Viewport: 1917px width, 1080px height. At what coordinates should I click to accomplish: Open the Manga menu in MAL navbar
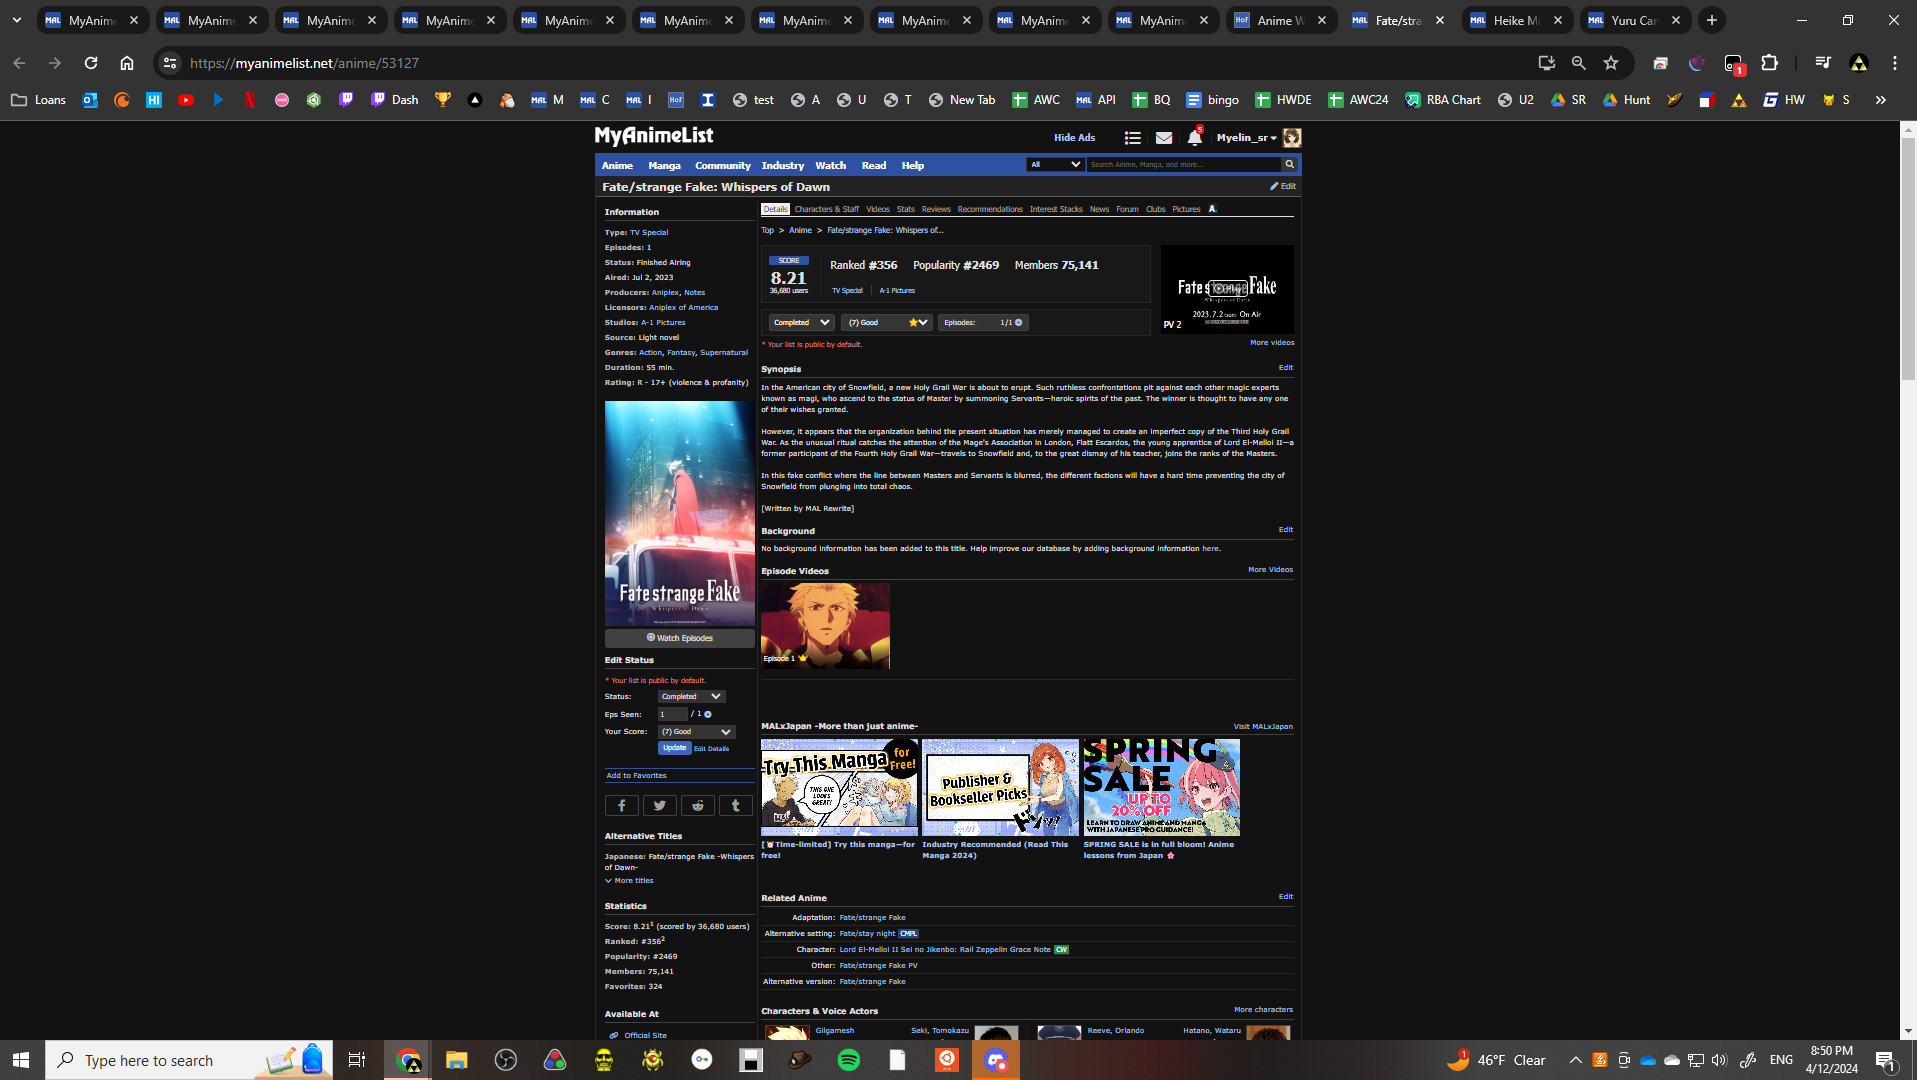(664, 166)
